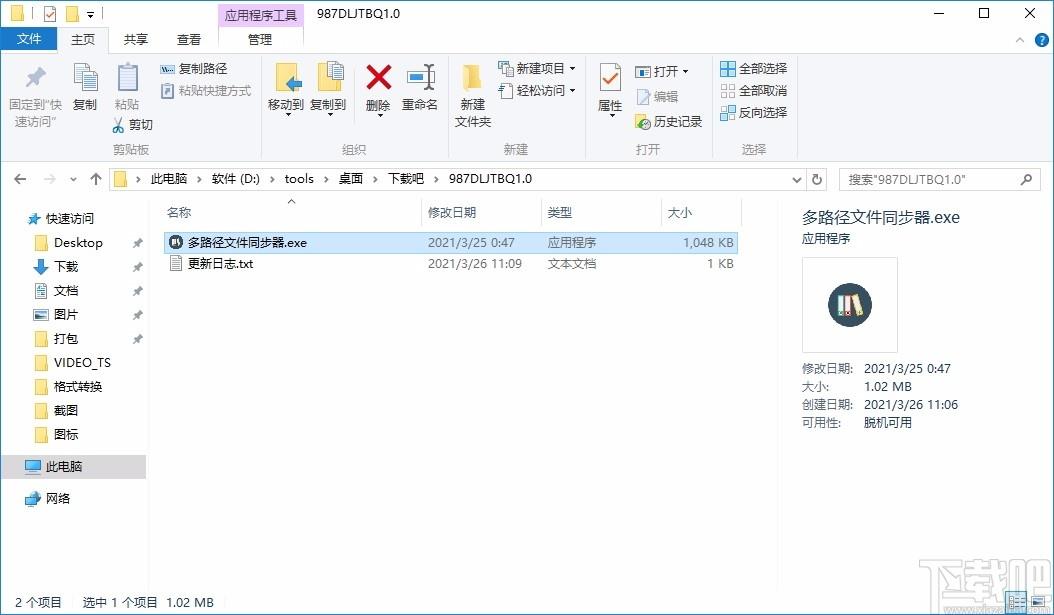The image size is (1054, 615).
Task: Open the Copy to menu
Action: pyautogui.click(x=328, y=90)
